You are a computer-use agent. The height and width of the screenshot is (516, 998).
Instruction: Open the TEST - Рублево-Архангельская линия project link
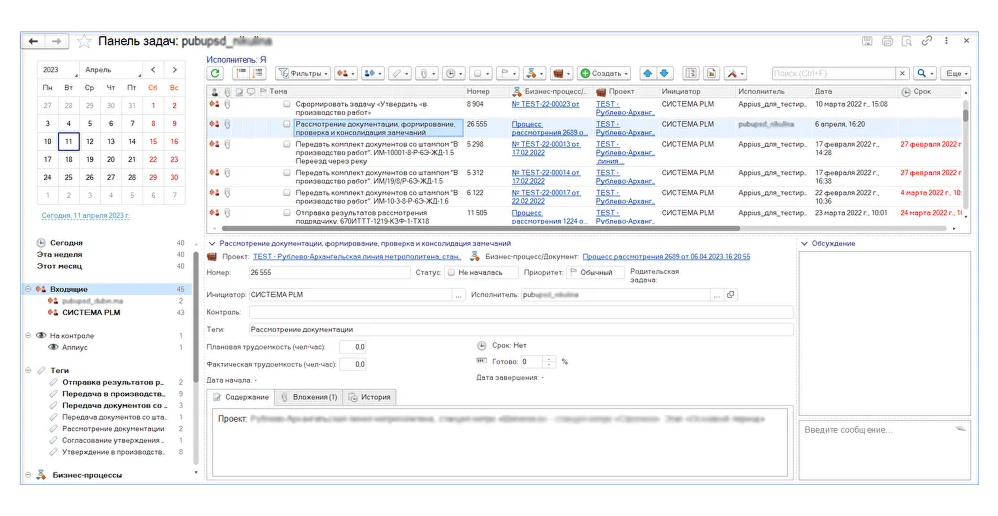[x=356, y=257]
